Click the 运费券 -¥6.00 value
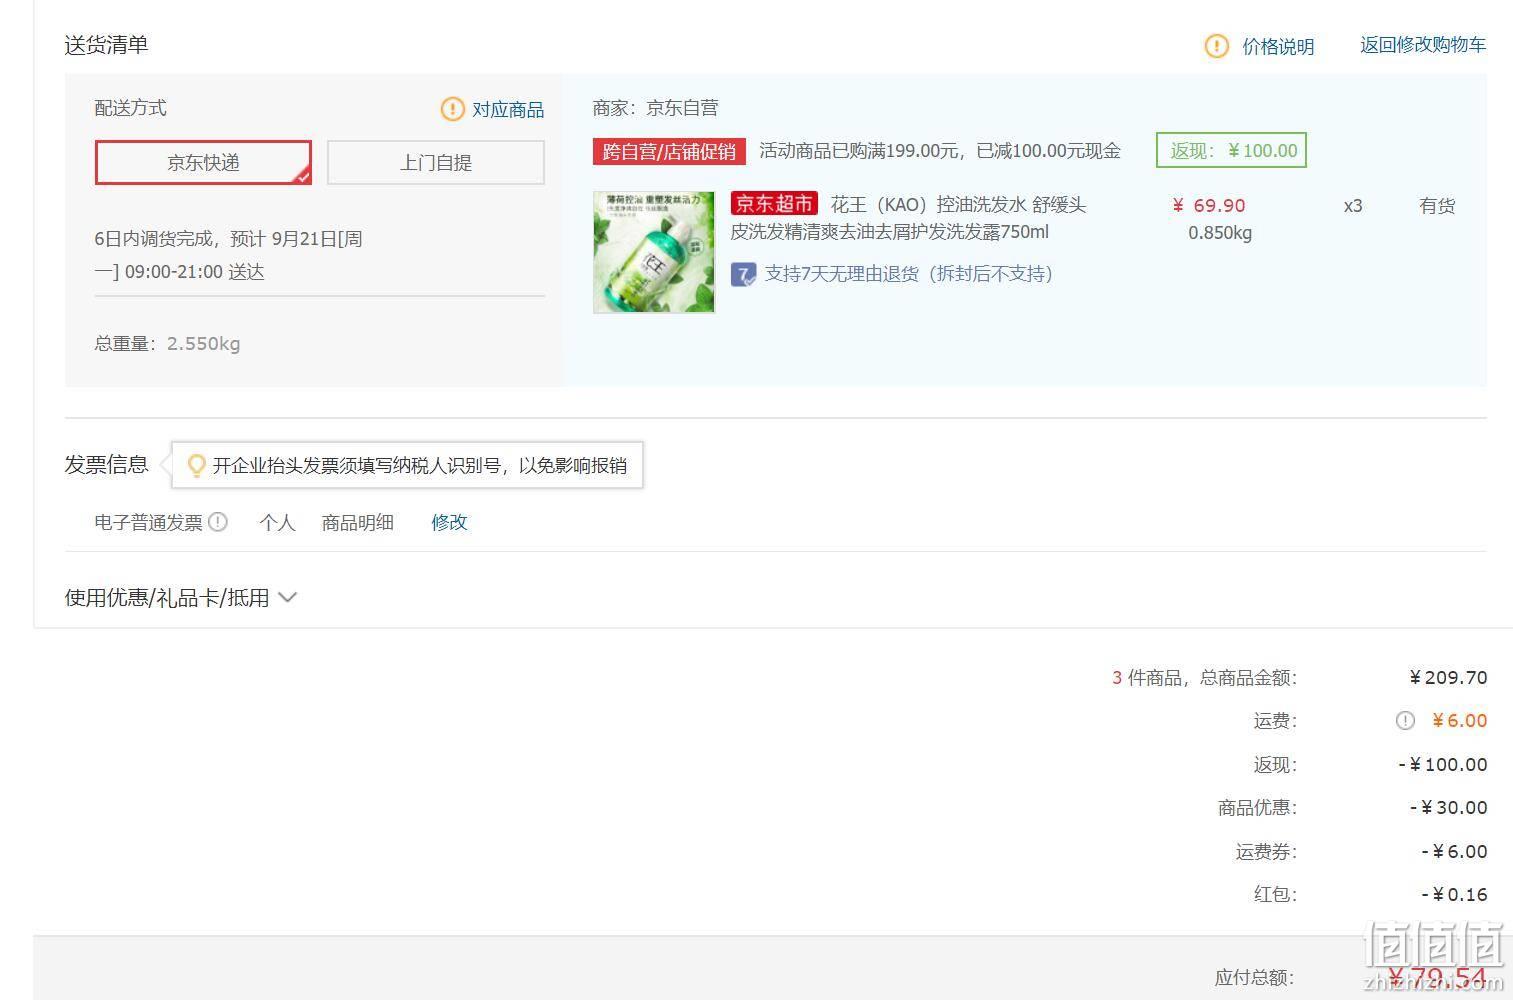The width and height of the screenshot is (1513, 1000). pos(1454,851)
